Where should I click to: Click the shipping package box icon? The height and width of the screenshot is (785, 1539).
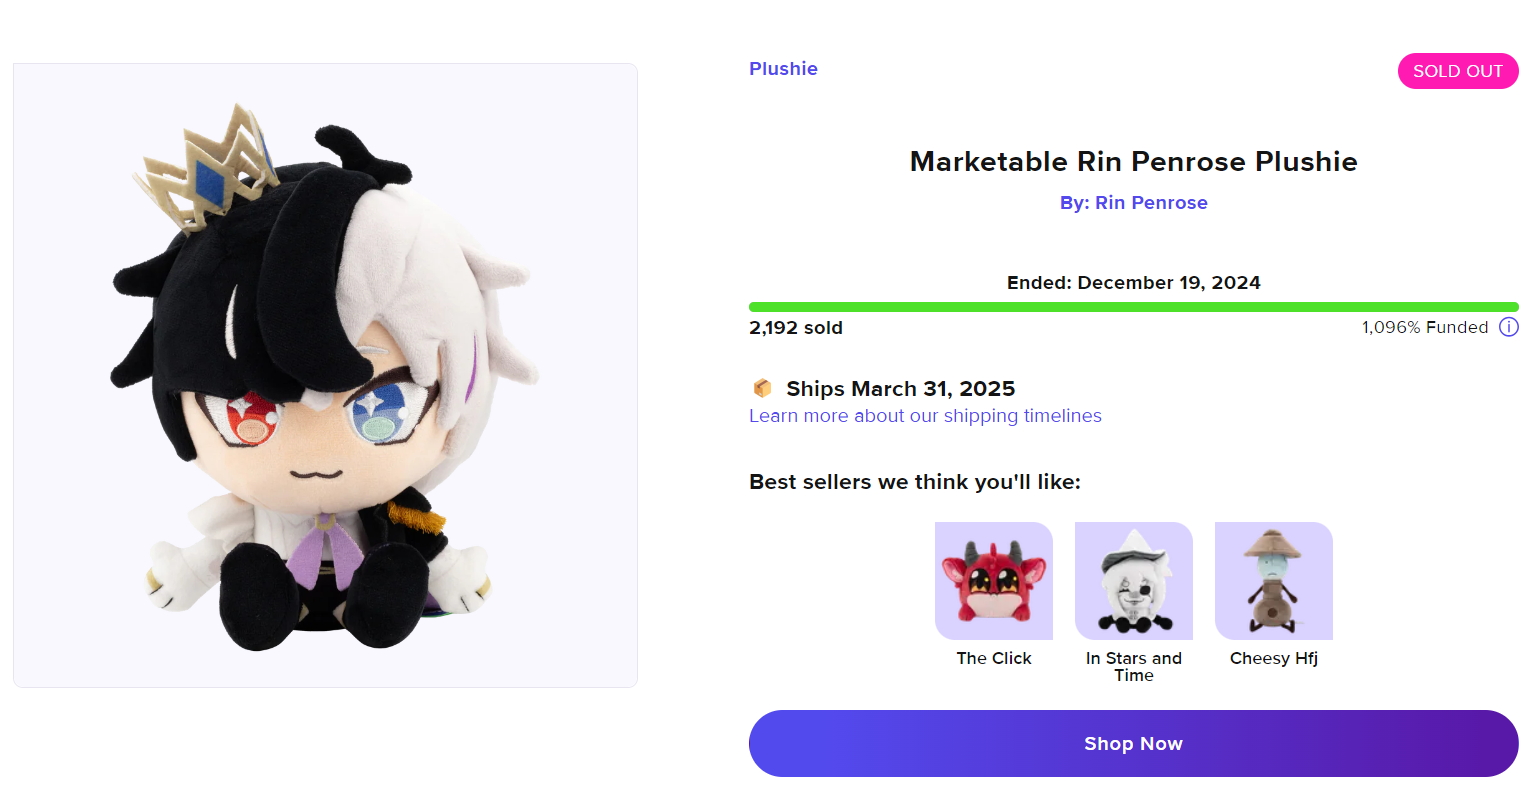click(x=762, y=388)
